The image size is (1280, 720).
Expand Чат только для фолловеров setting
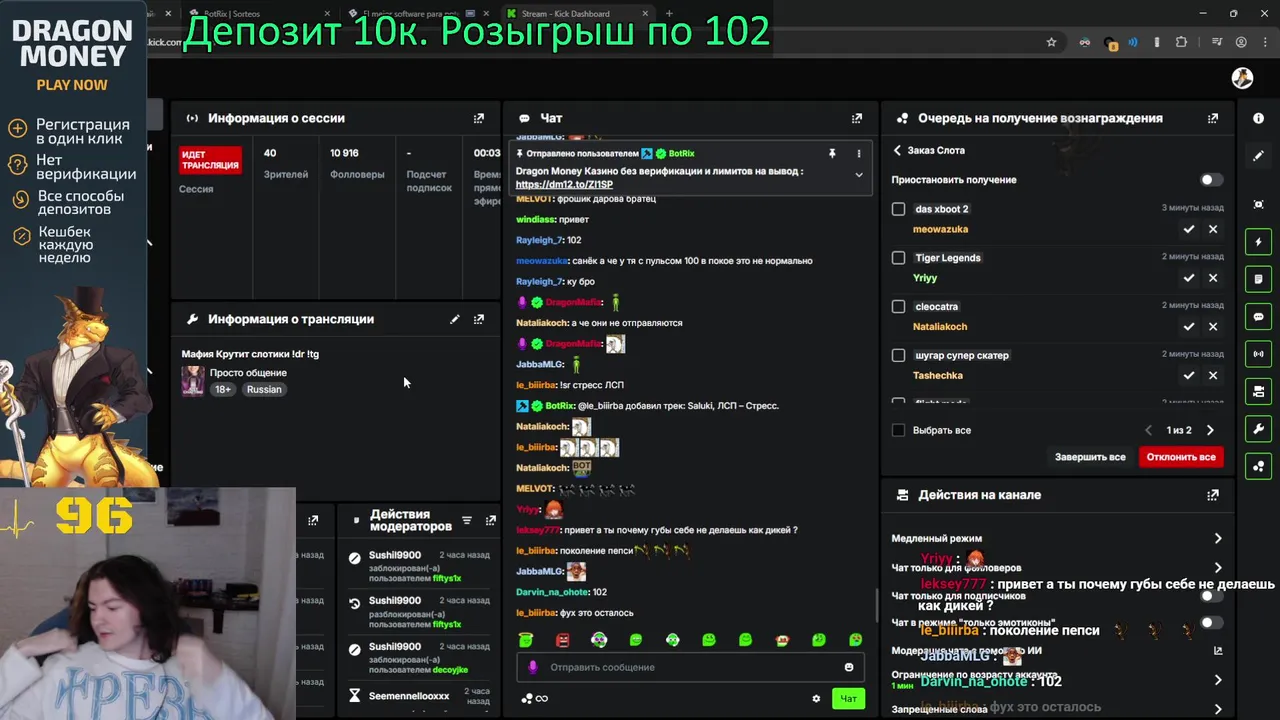1217,567
